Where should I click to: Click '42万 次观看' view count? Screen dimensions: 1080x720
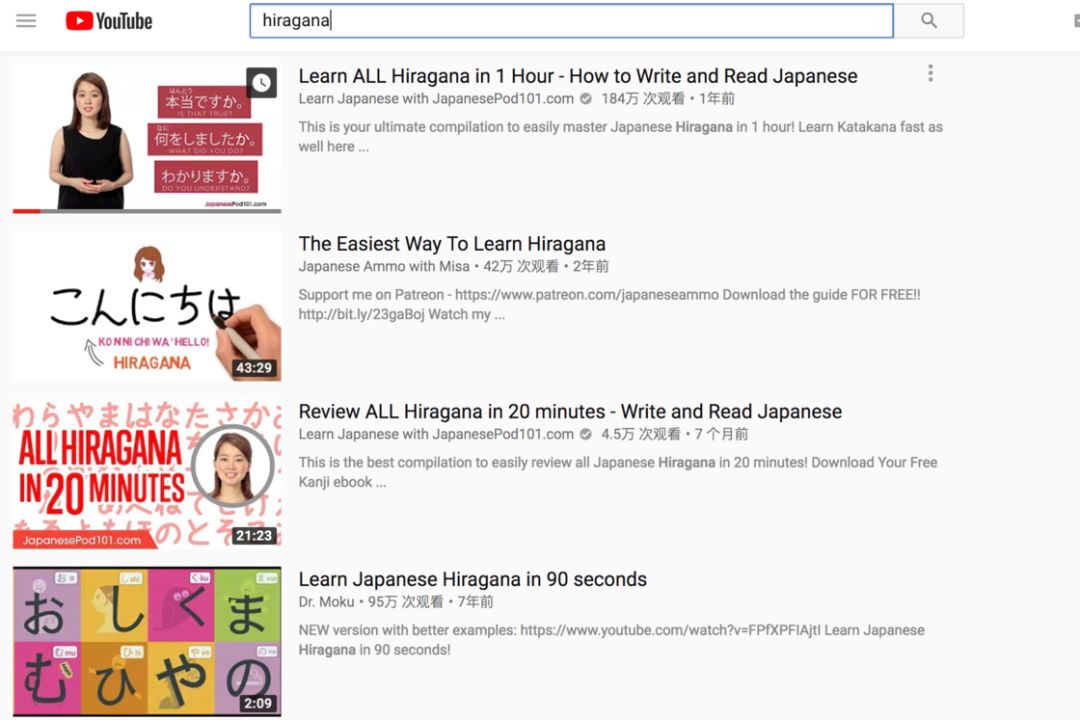[521, 267]
